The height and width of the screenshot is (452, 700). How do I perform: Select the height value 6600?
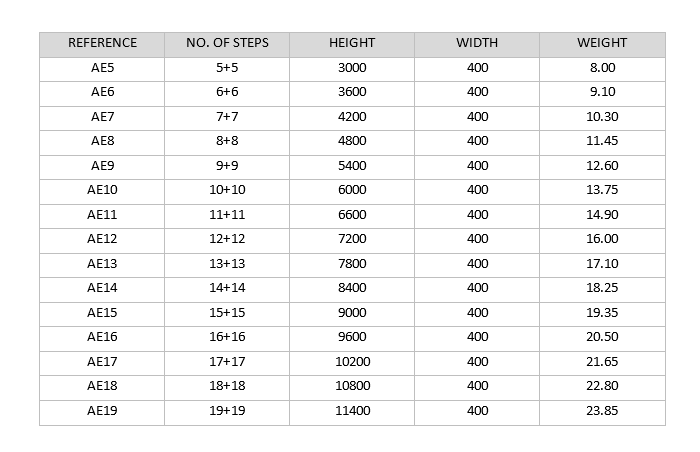[x=352, y=215]
